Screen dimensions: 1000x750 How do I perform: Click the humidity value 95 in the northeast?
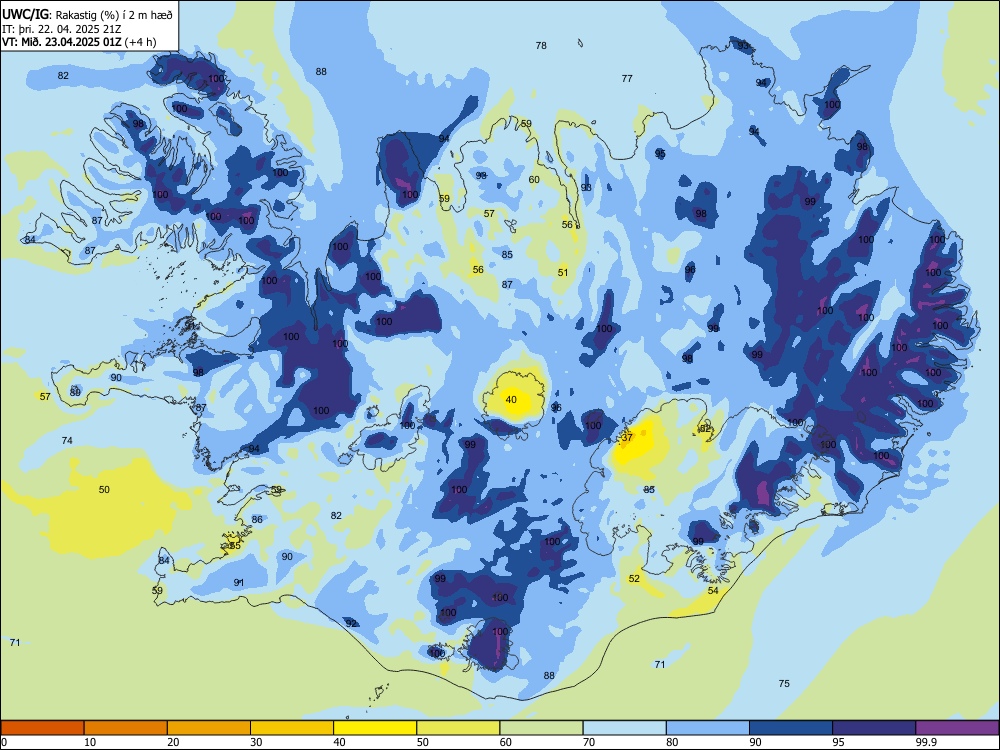pos(660,154)
